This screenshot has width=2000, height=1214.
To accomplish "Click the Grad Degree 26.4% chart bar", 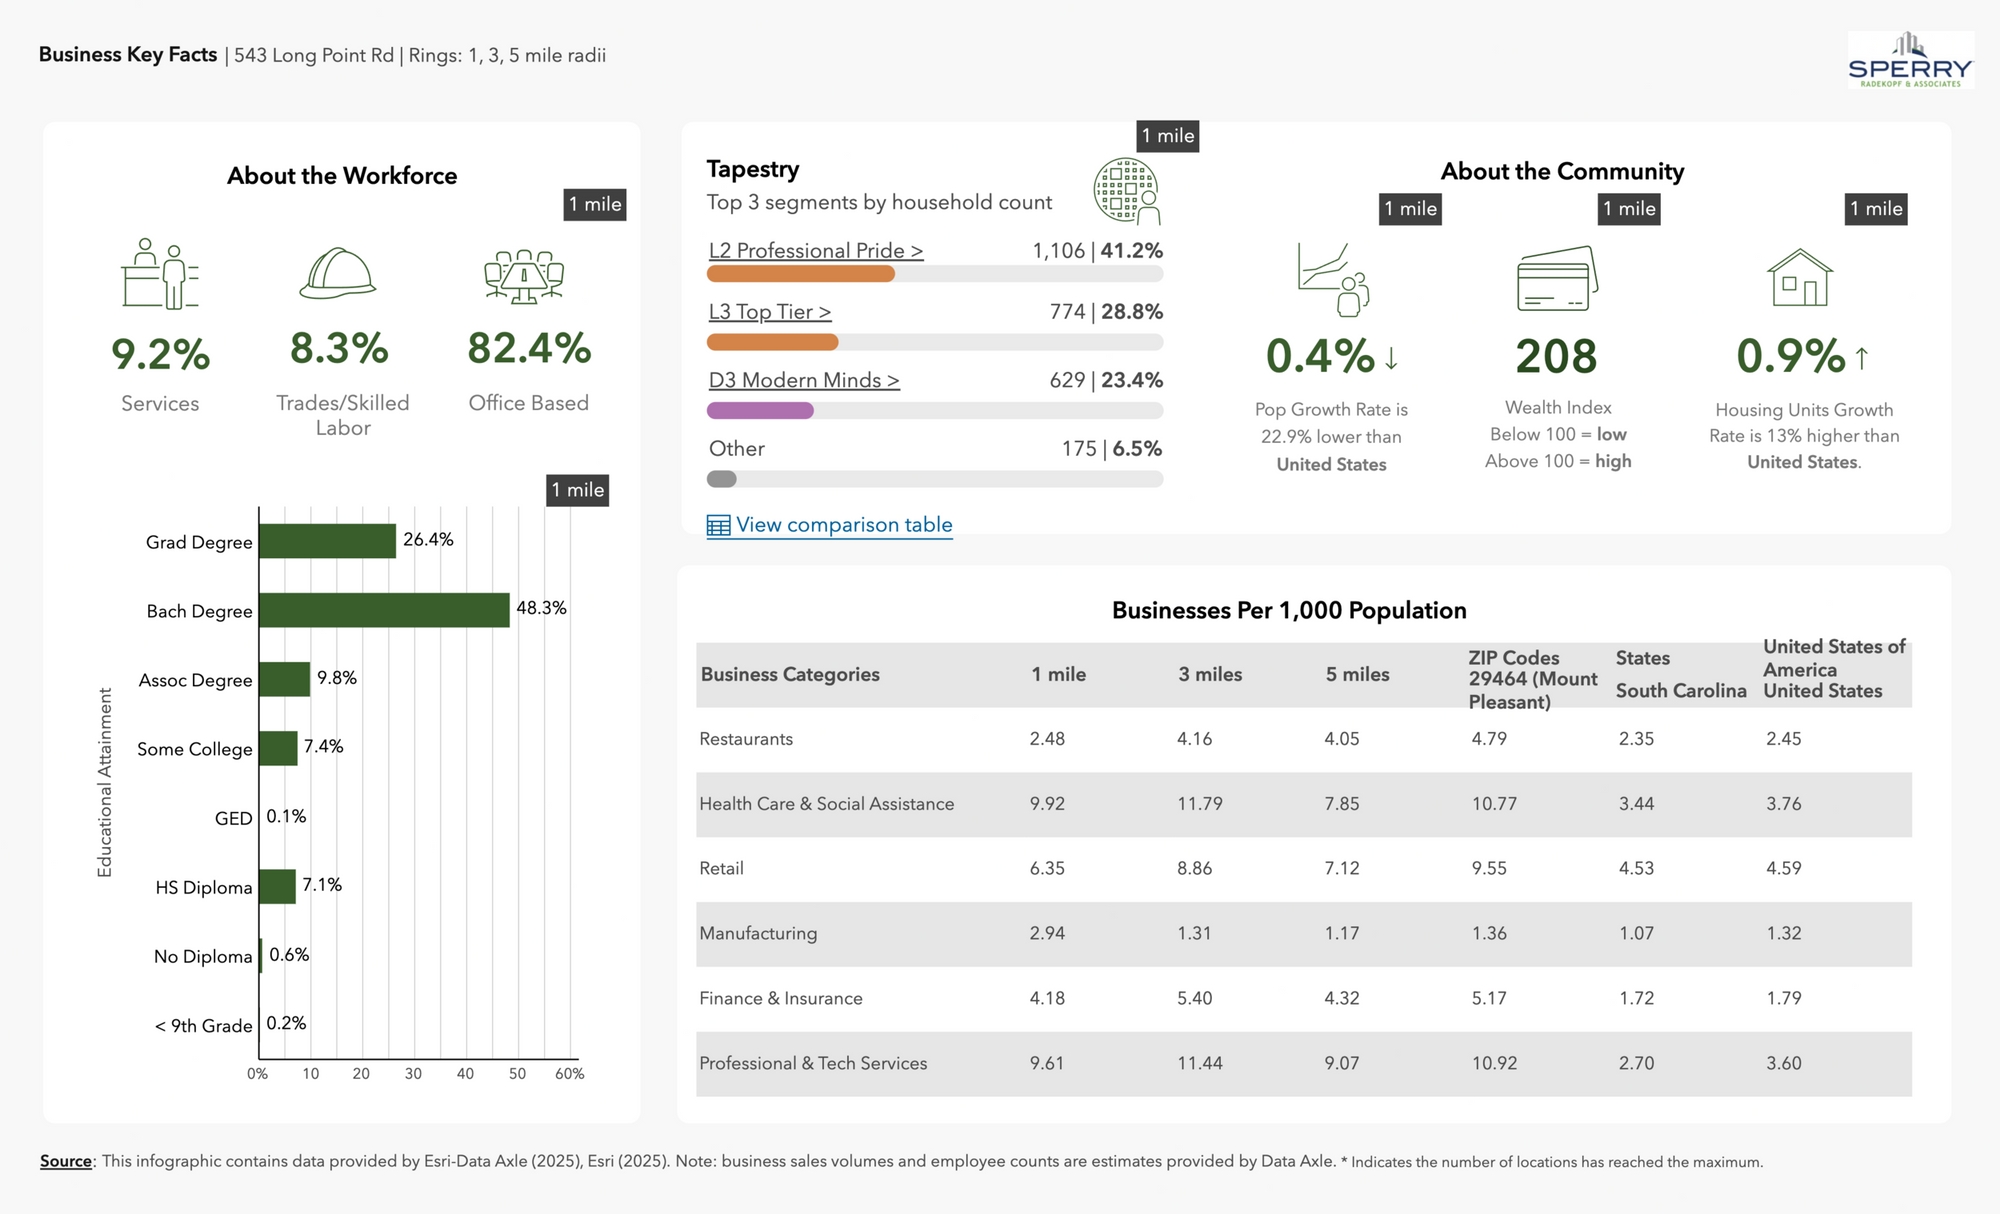I will [327, 541].
